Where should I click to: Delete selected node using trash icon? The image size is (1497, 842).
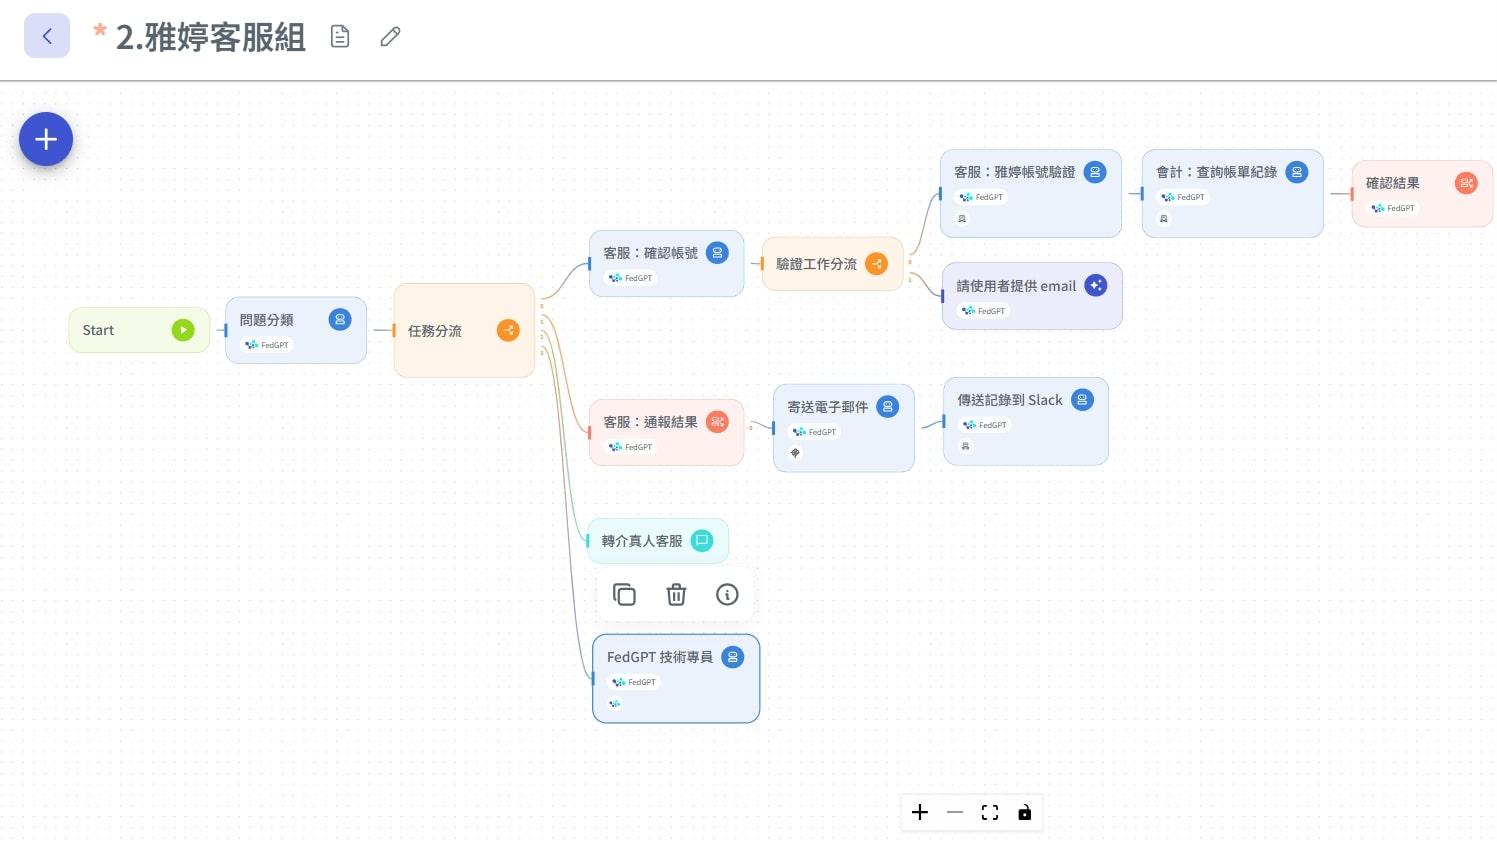pyautogui.click(x=676, y=595)
